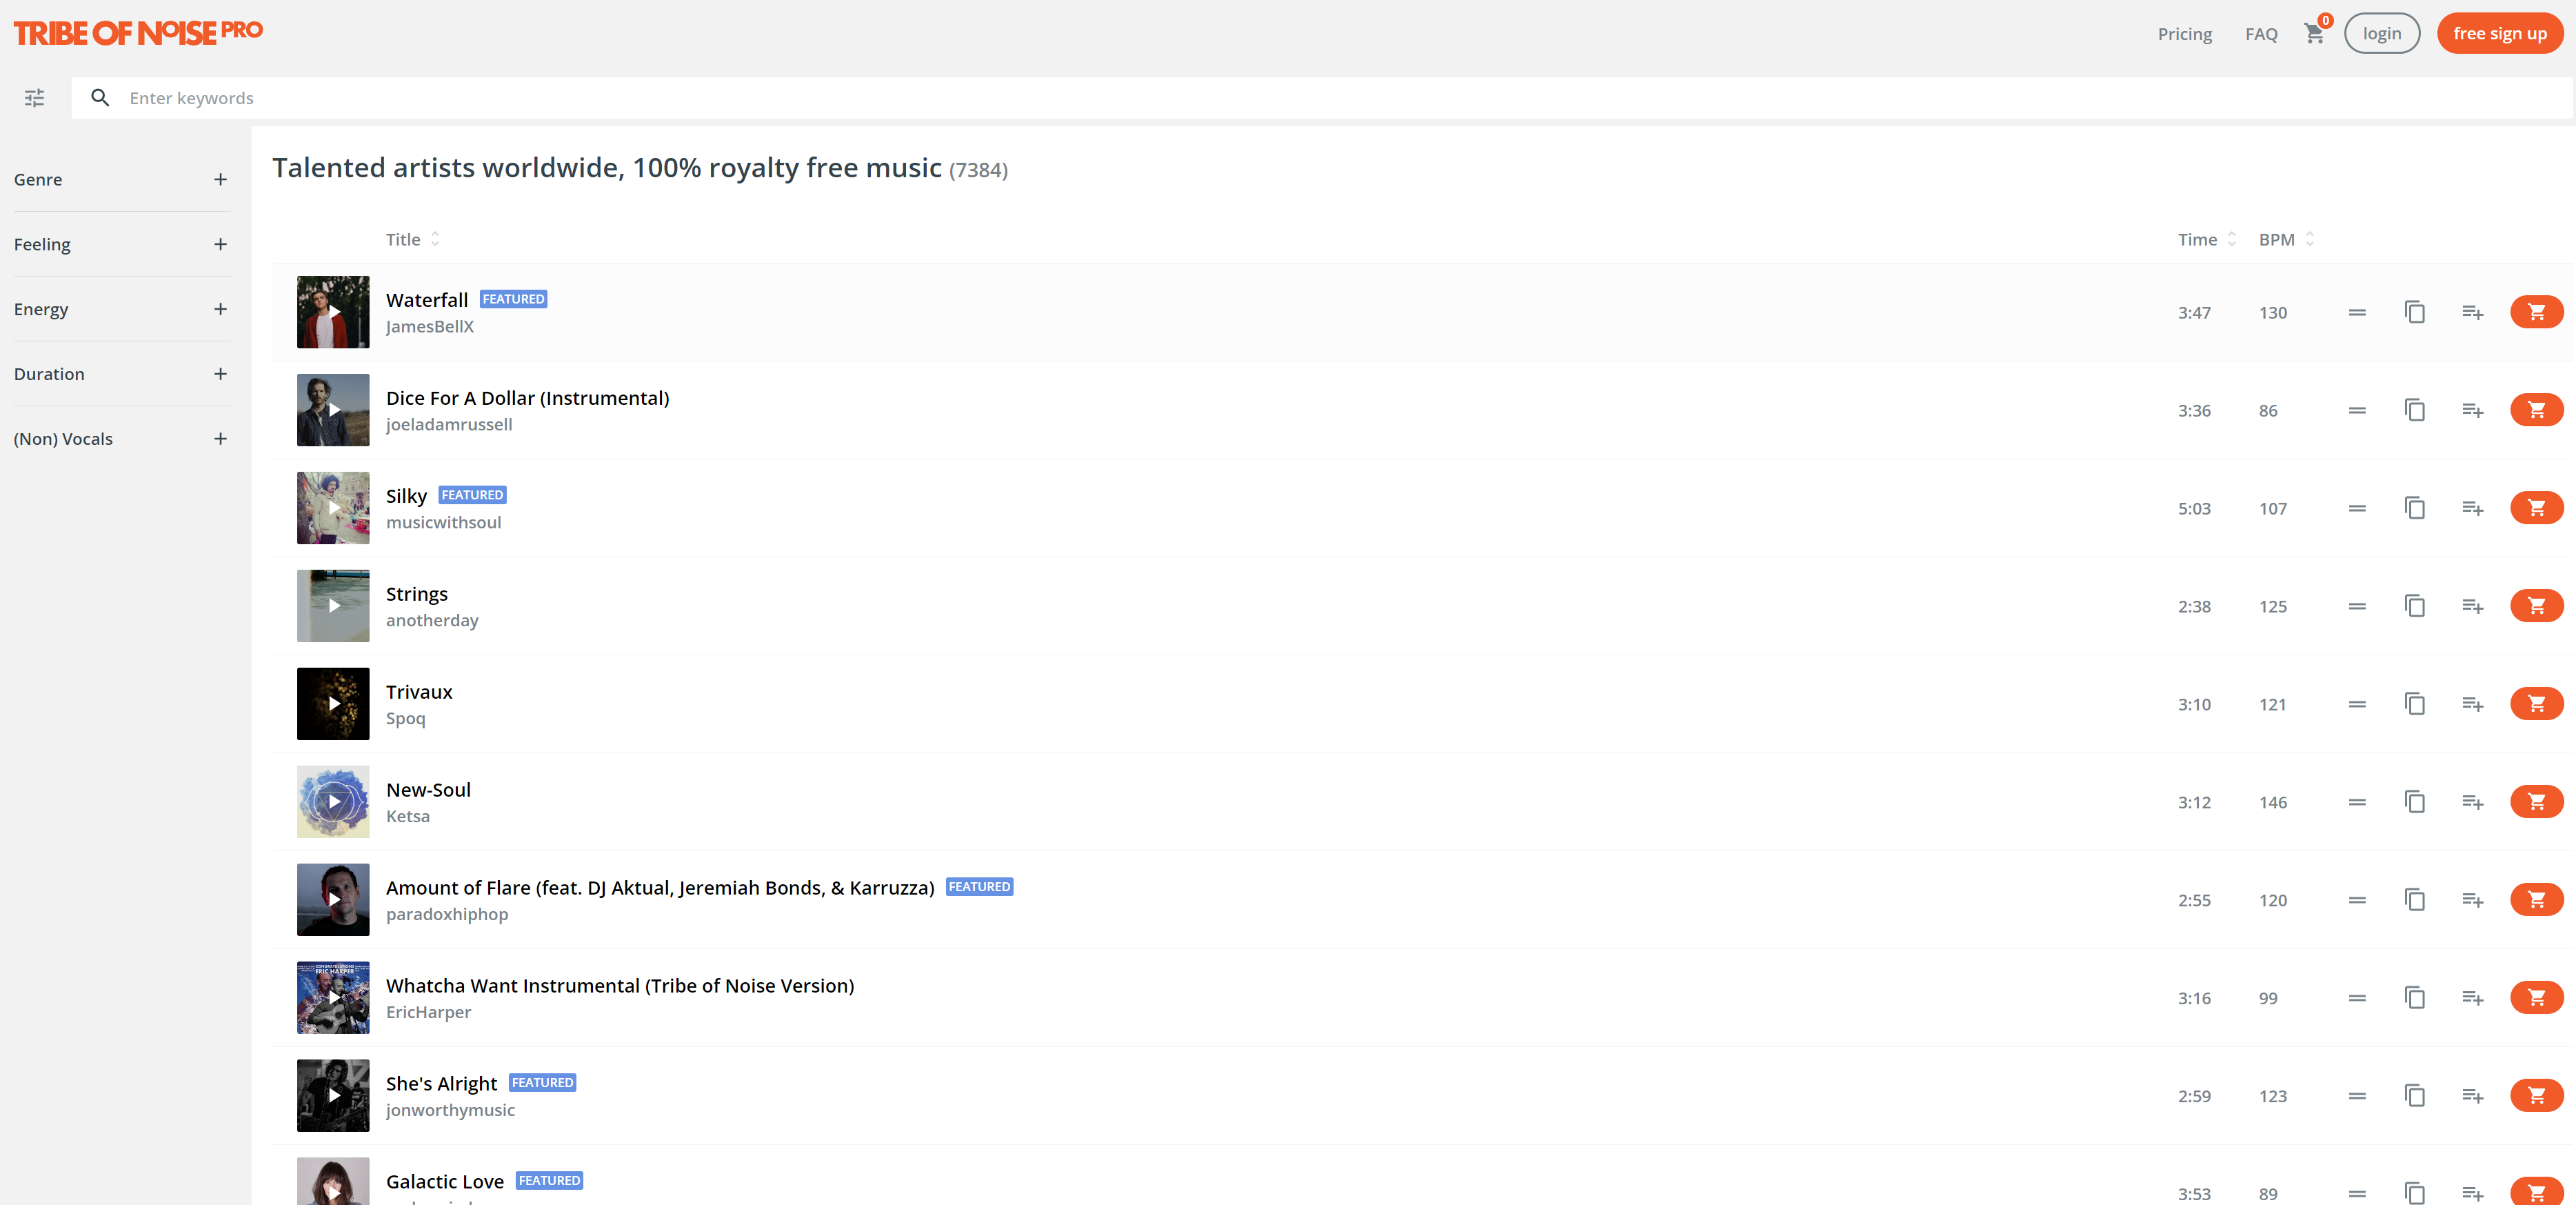Screen dimensions: 2576x1205
Task: Show similar tracks for Trivaux
Action: tap(2357, 704)
